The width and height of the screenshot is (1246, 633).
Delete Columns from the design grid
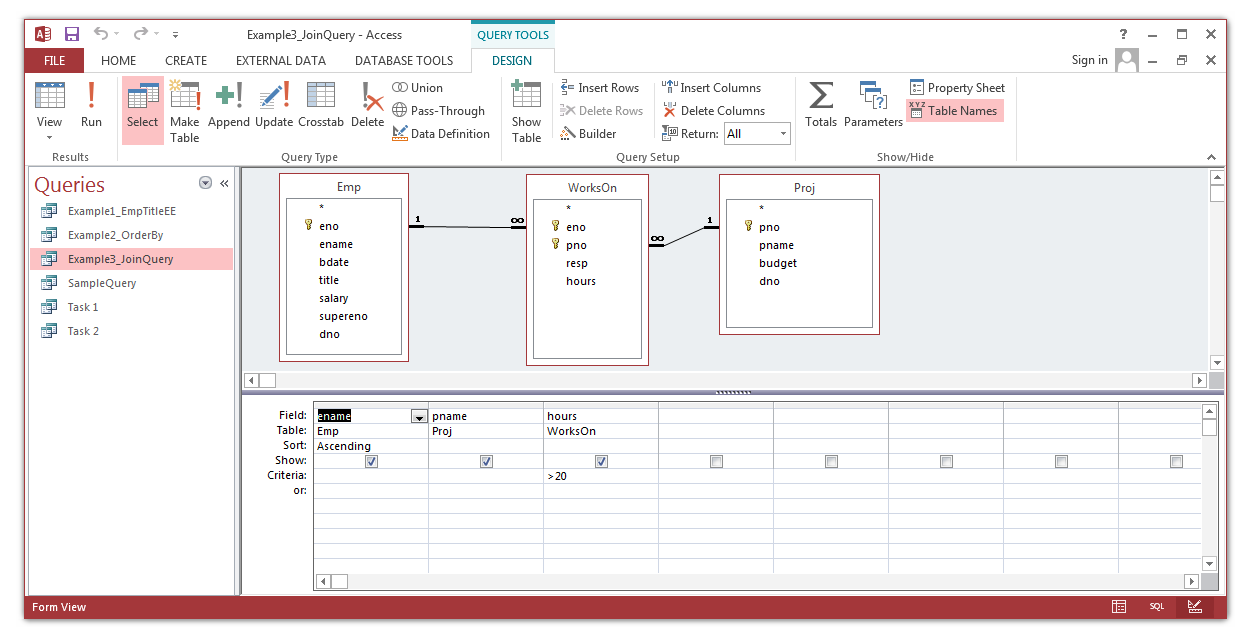click(x=714, y=111)
